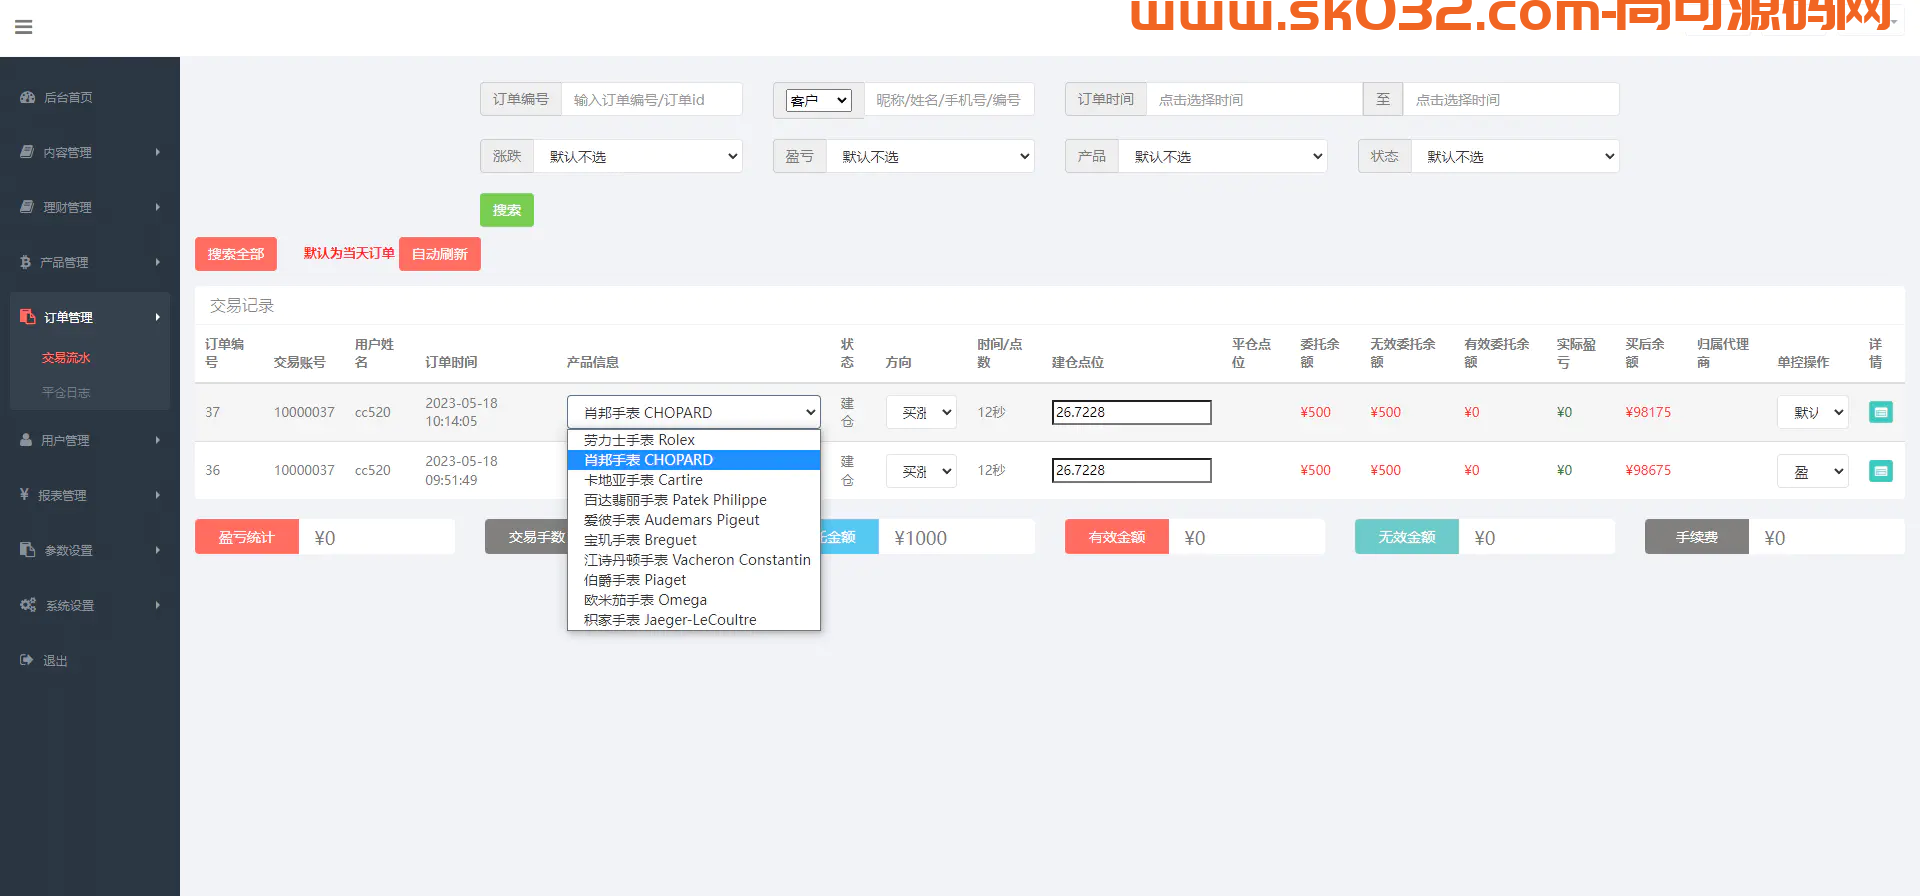
Task: Open details icon for order 36
Action: (x=1880, y=470)
